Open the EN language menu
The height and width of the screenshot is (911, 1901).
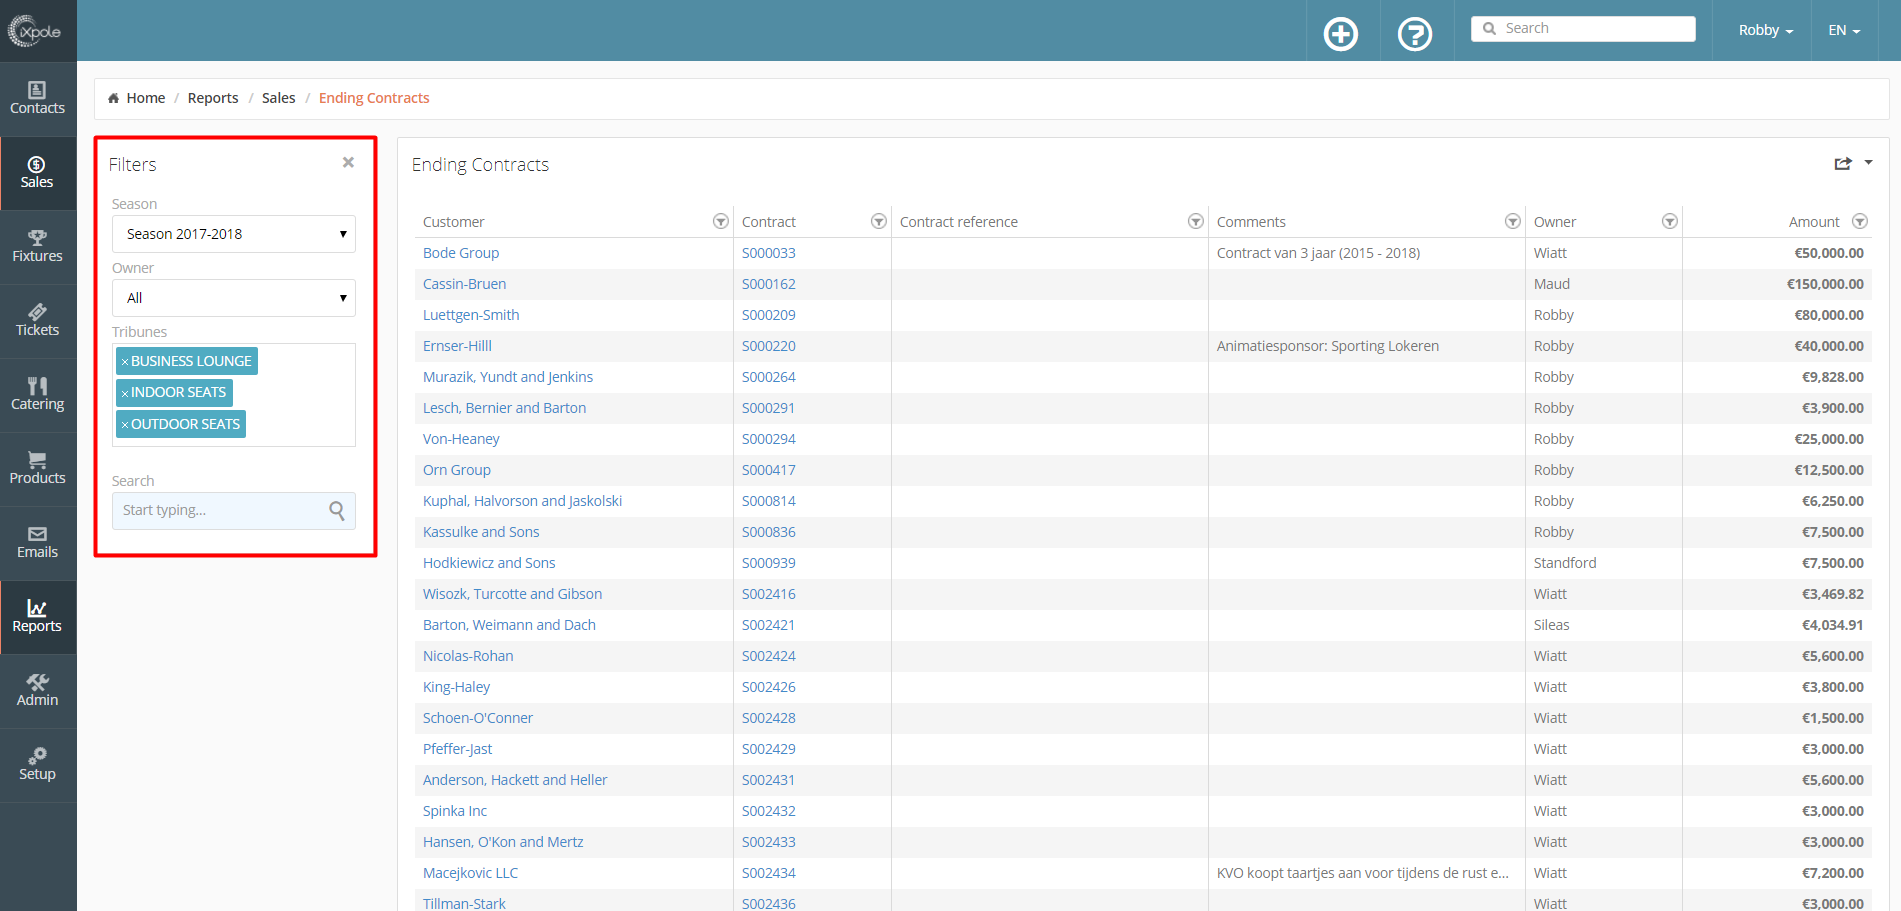tap(1844, 30)
